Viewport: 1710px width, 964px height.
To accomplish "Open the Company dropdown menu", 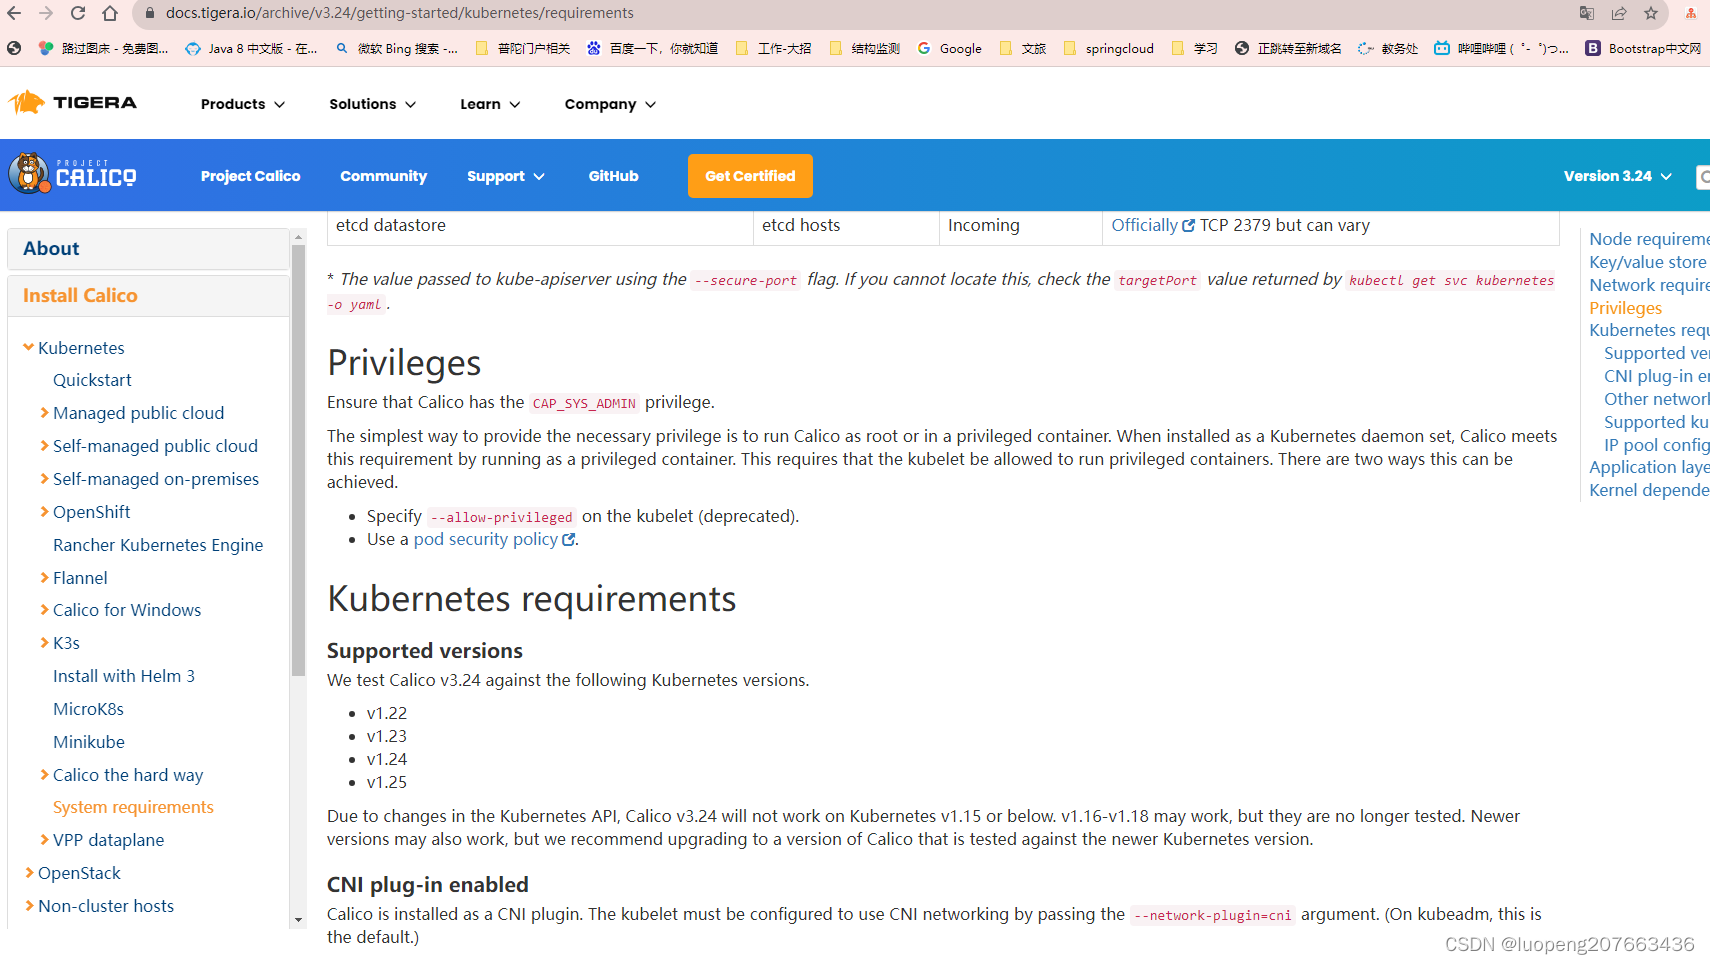I will (x=610, y=104).
